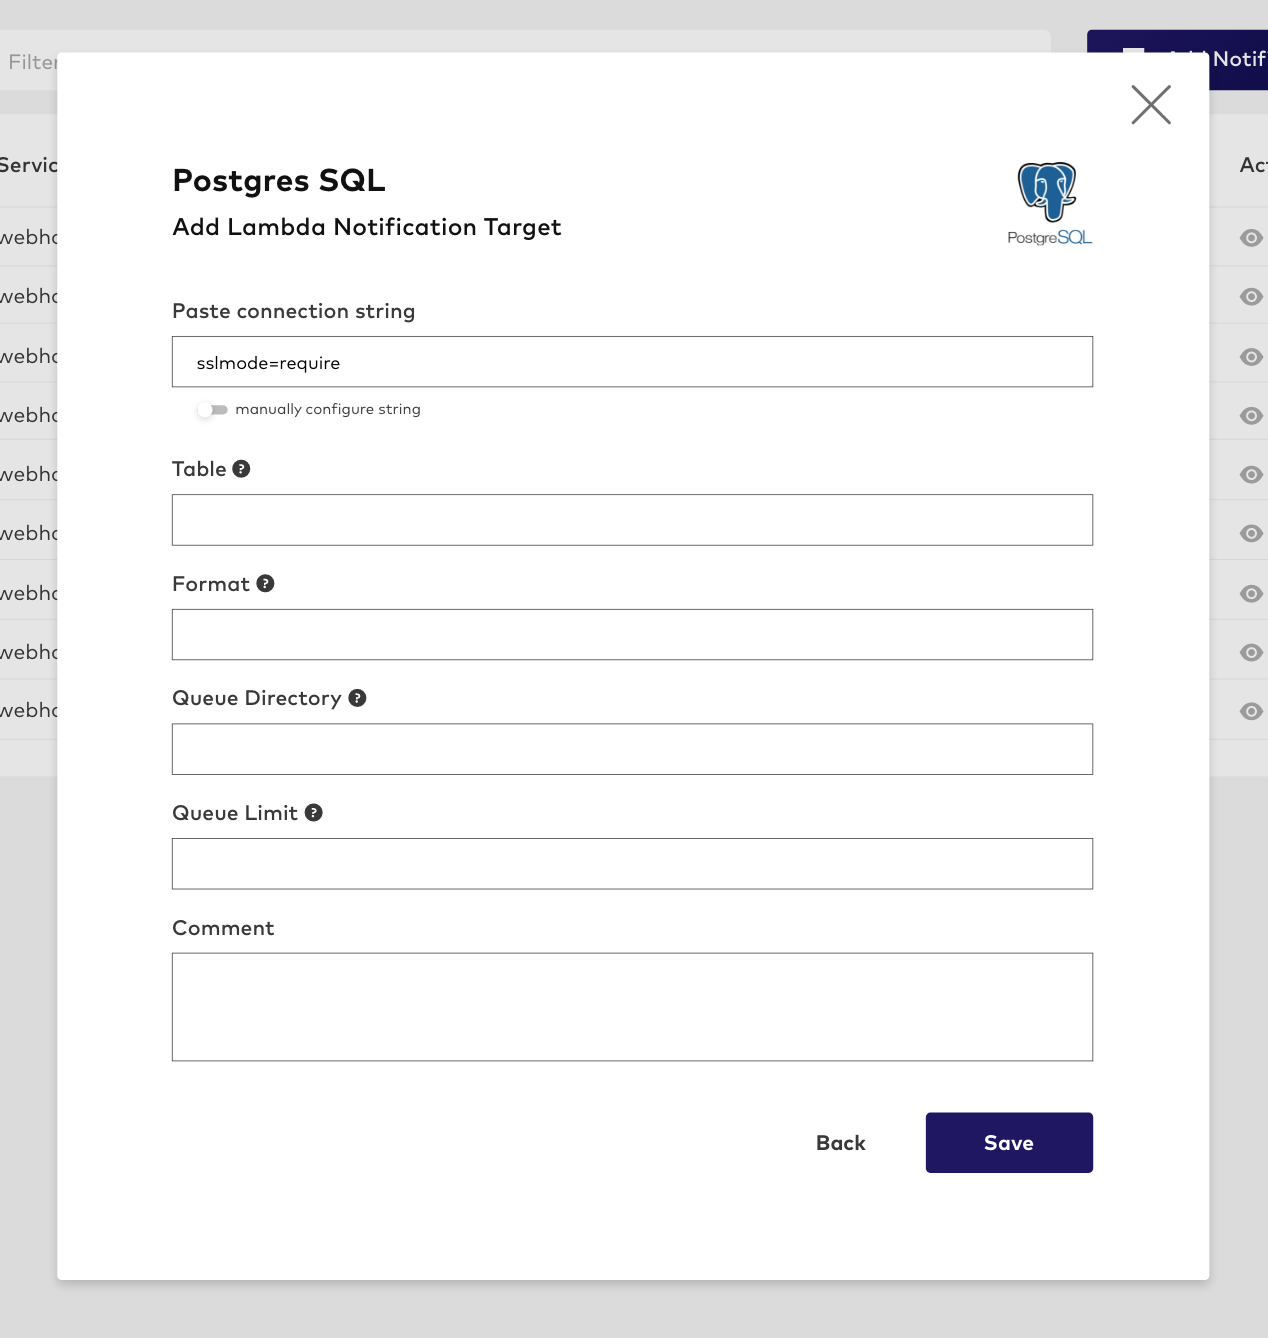1268x1338 pixels.
Task: Toggle visibility on the fifth webhook row
Action: 1251,474
